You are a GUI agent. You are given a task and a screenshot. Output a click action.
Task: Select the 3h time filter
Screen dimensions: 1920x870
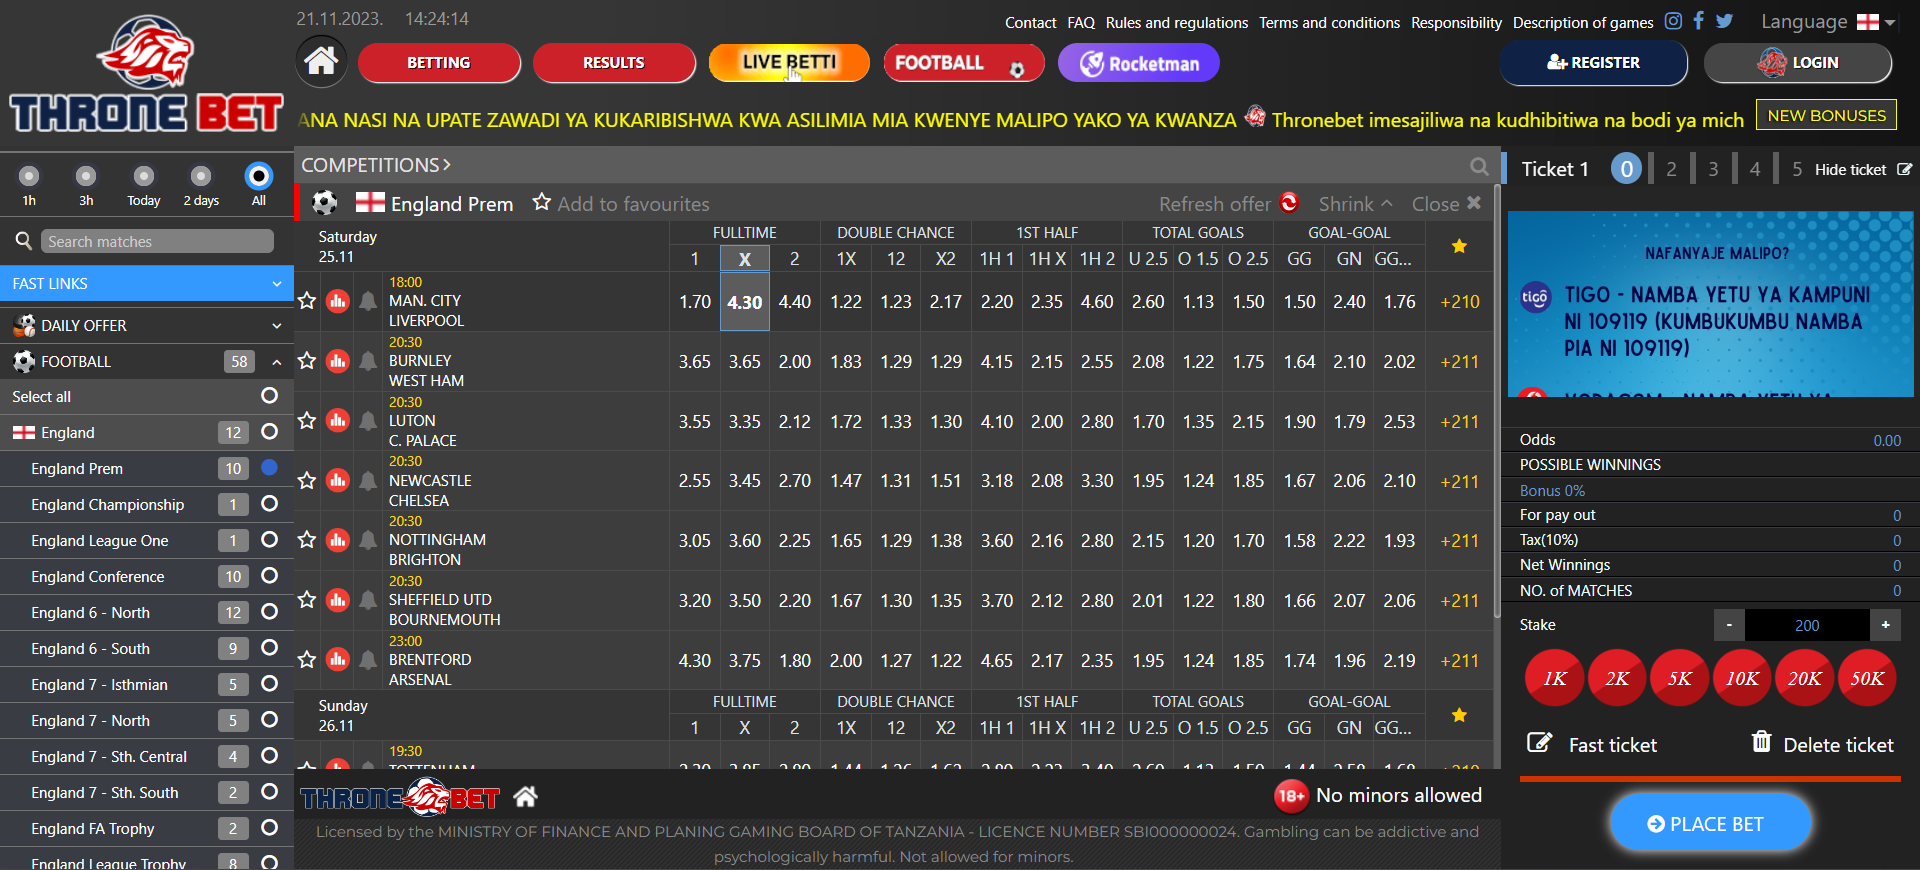[x=86, y=176]
